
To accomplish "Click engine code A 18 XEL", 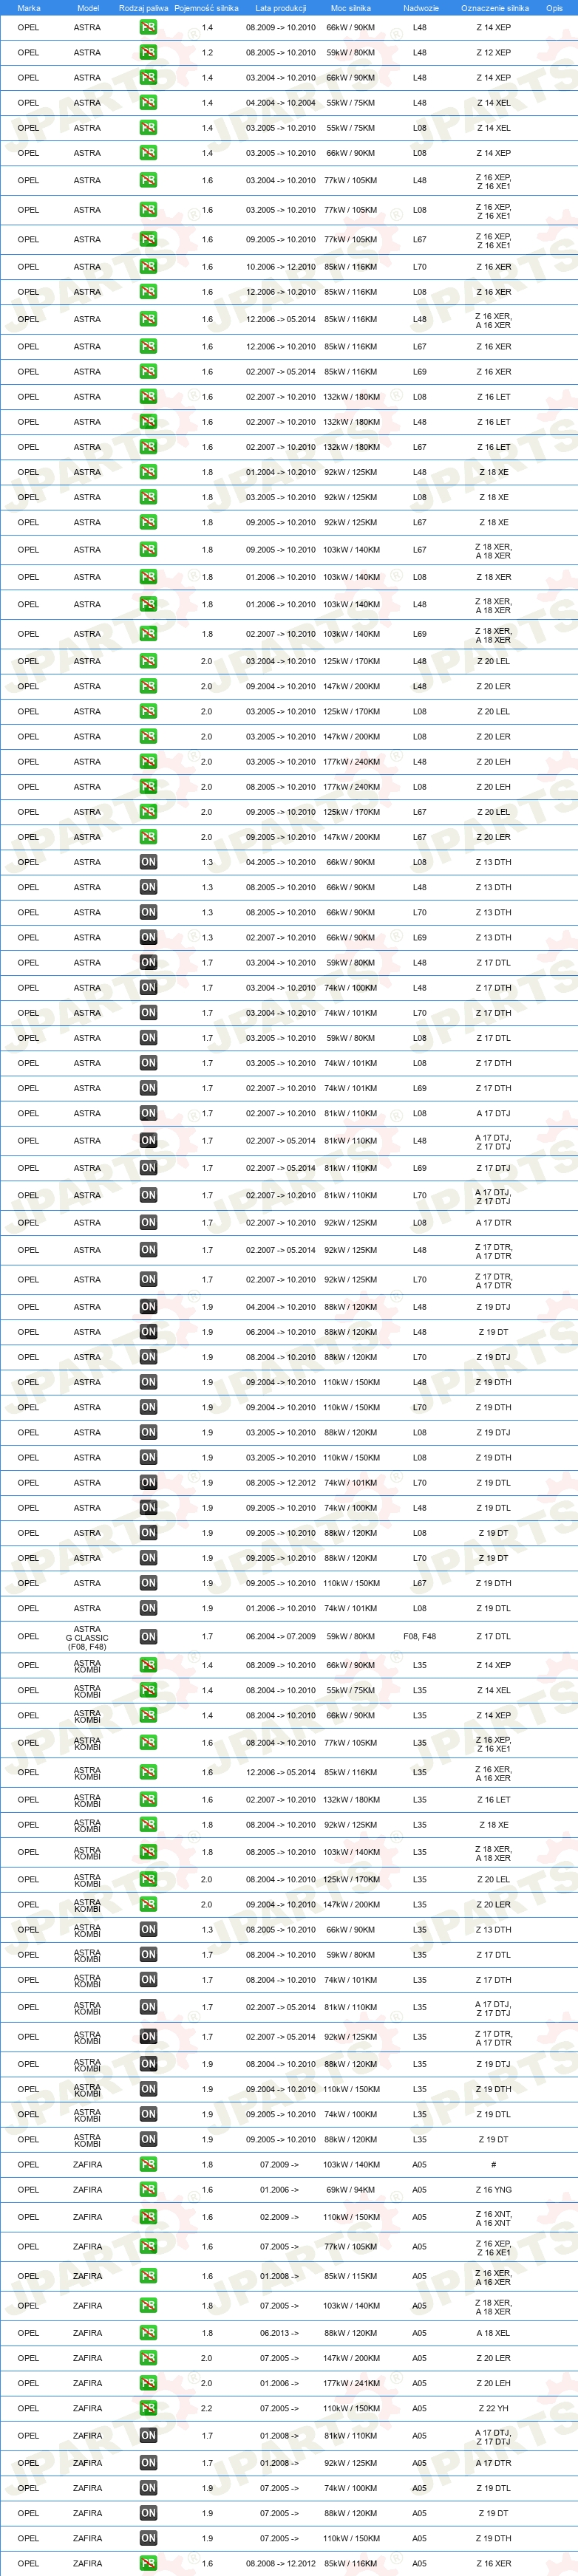I will [493, 2333].
